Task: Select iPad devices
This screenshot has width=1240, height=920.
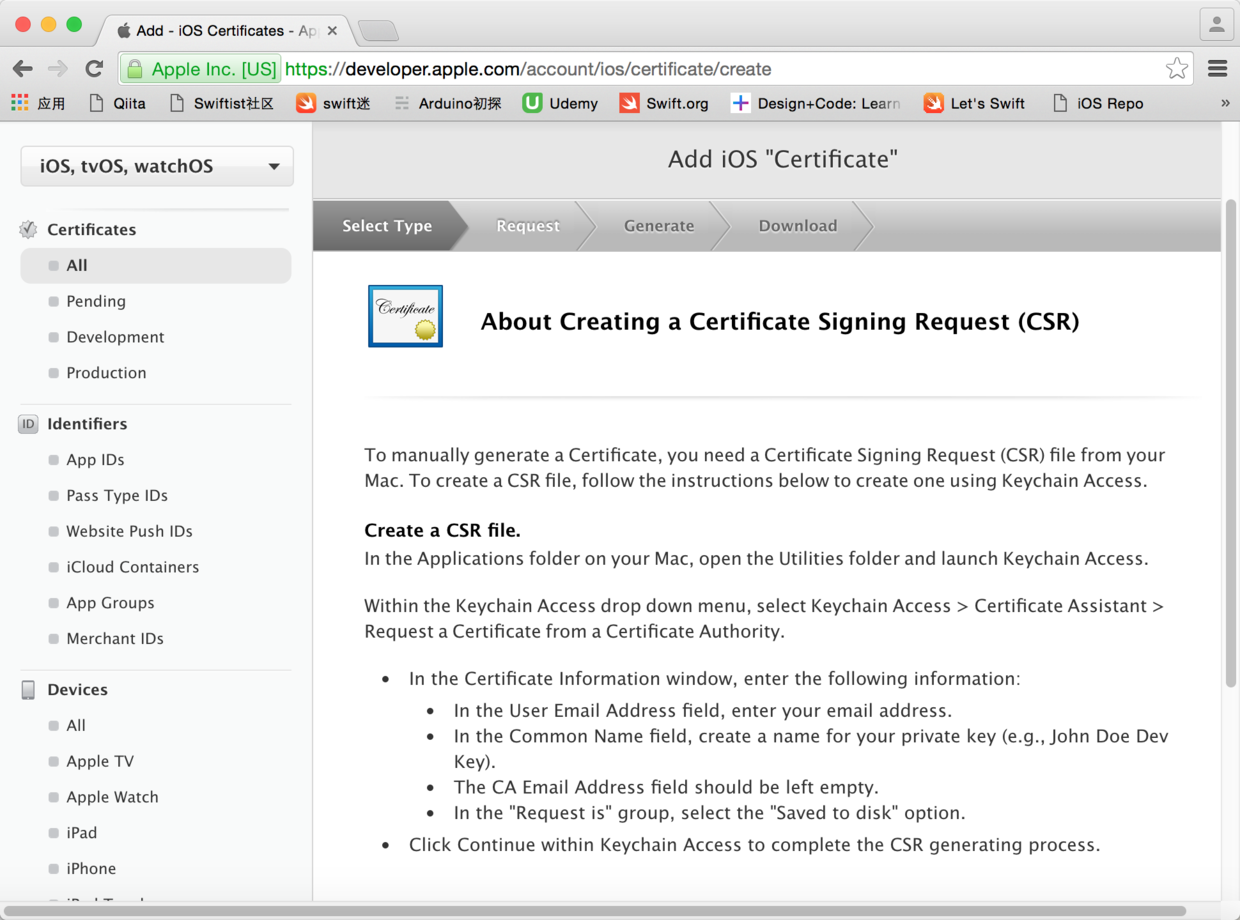Action: (81, 833)
